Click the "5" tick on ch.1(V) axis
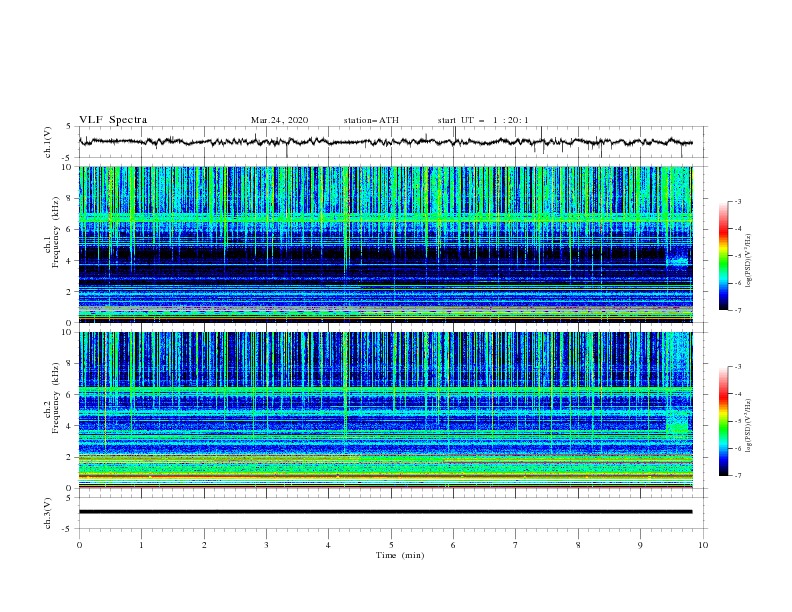792x612 pixels. click(69, 126)
